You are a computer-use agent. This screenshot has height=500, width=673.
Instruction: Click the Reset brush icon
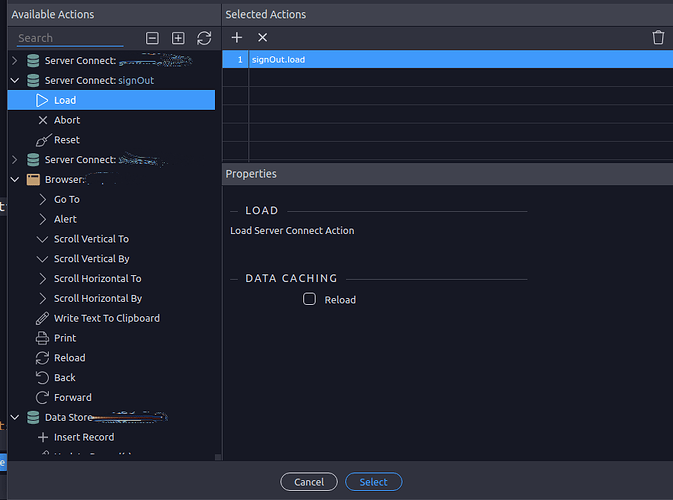43,140
